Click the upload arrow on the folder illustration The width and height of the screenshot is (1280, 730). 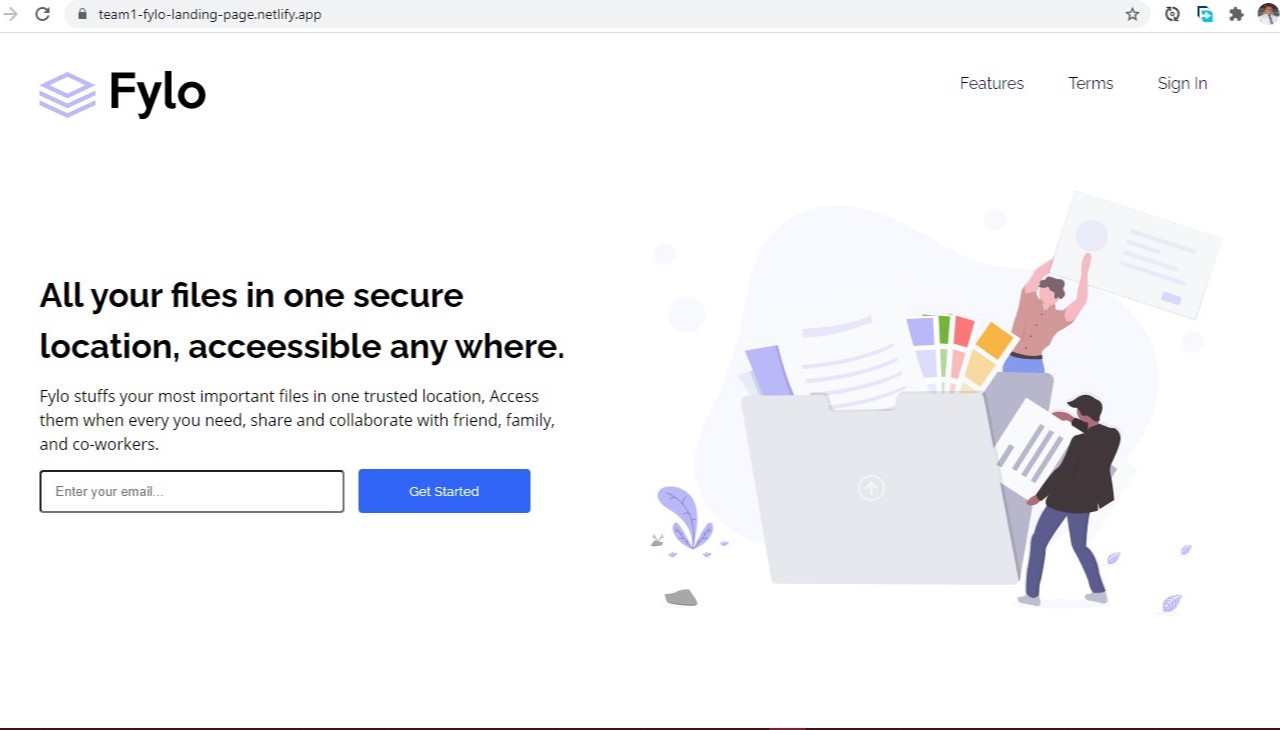click(x=871, y=488)
